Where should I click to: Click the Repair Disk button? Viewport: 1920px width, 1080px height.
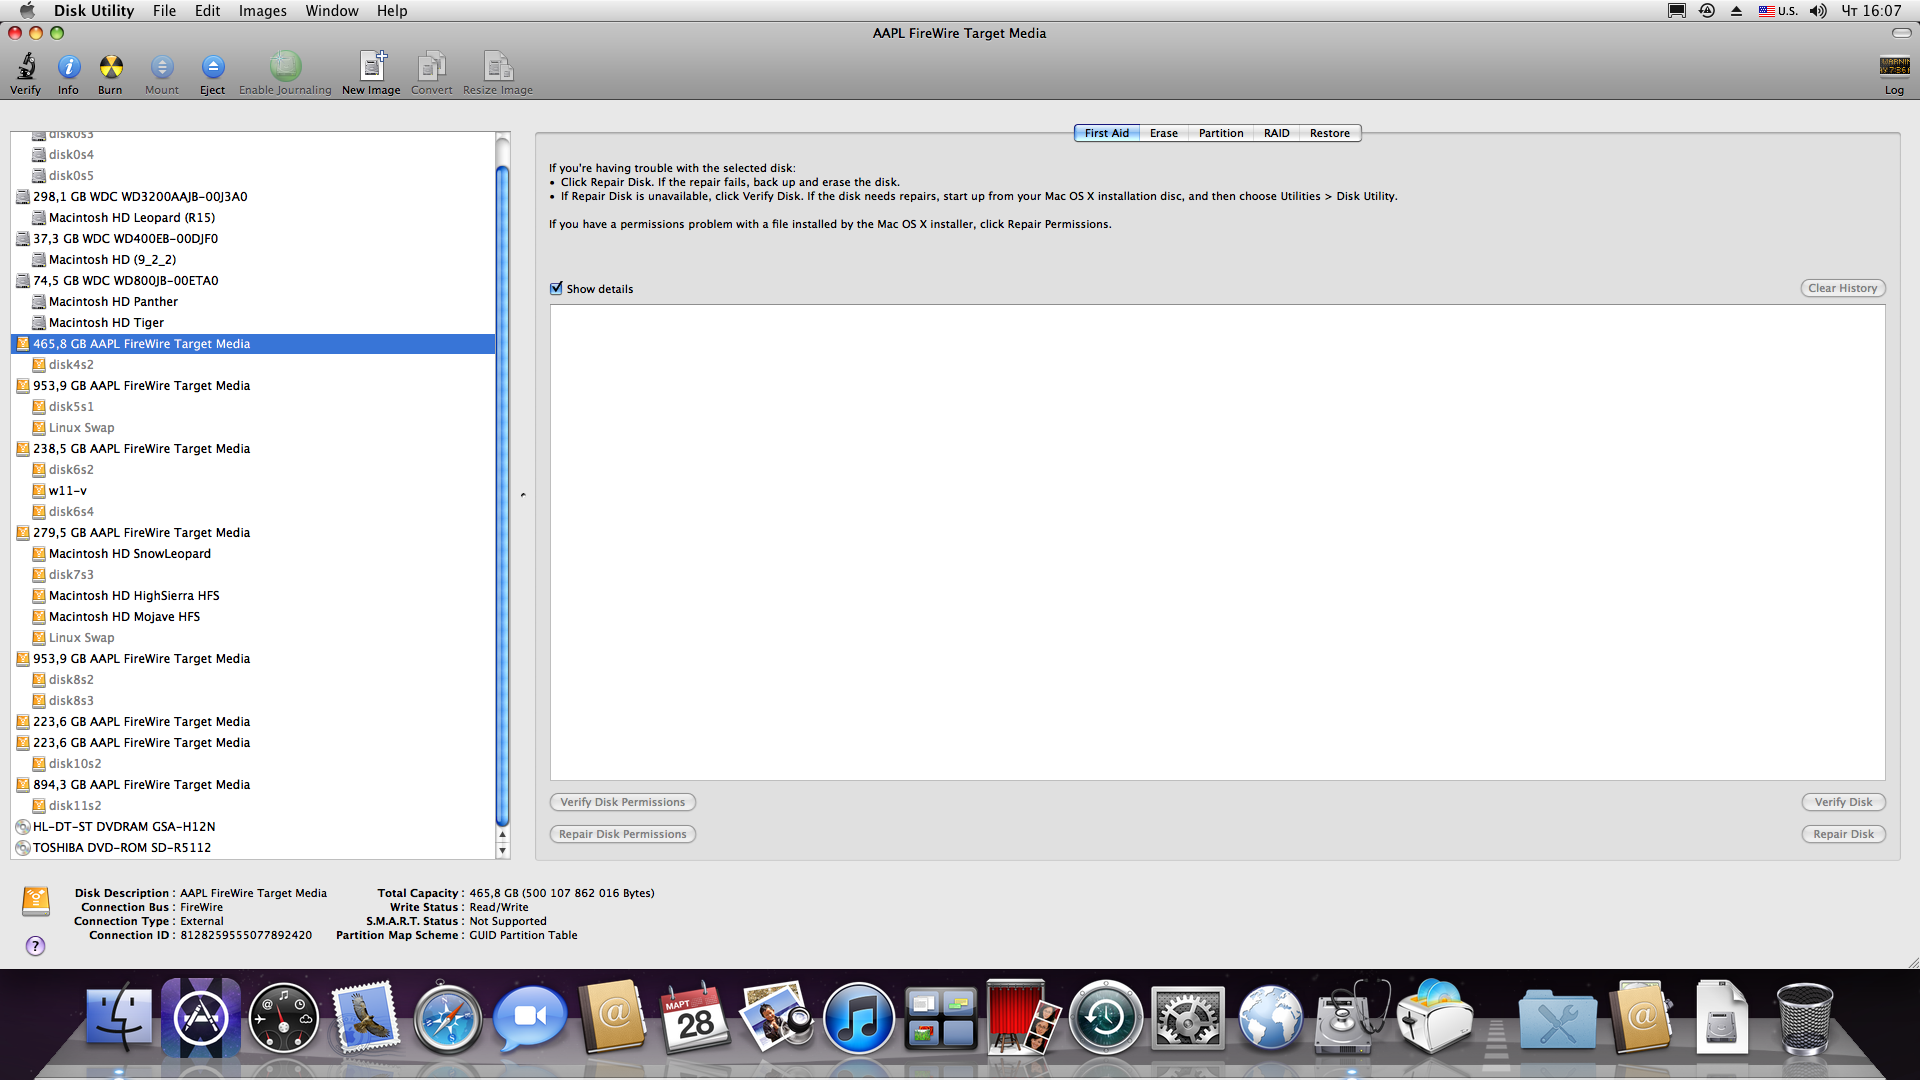1842,834
